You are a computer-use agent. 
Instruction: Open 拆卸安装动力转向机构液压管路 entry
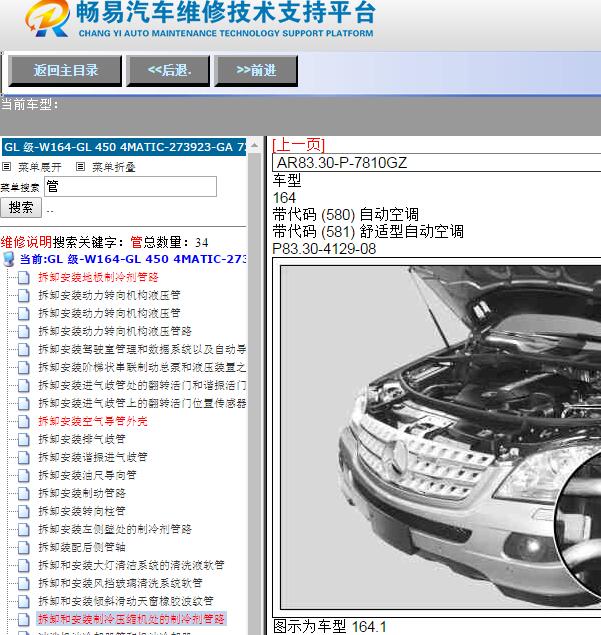pos(115,331)
